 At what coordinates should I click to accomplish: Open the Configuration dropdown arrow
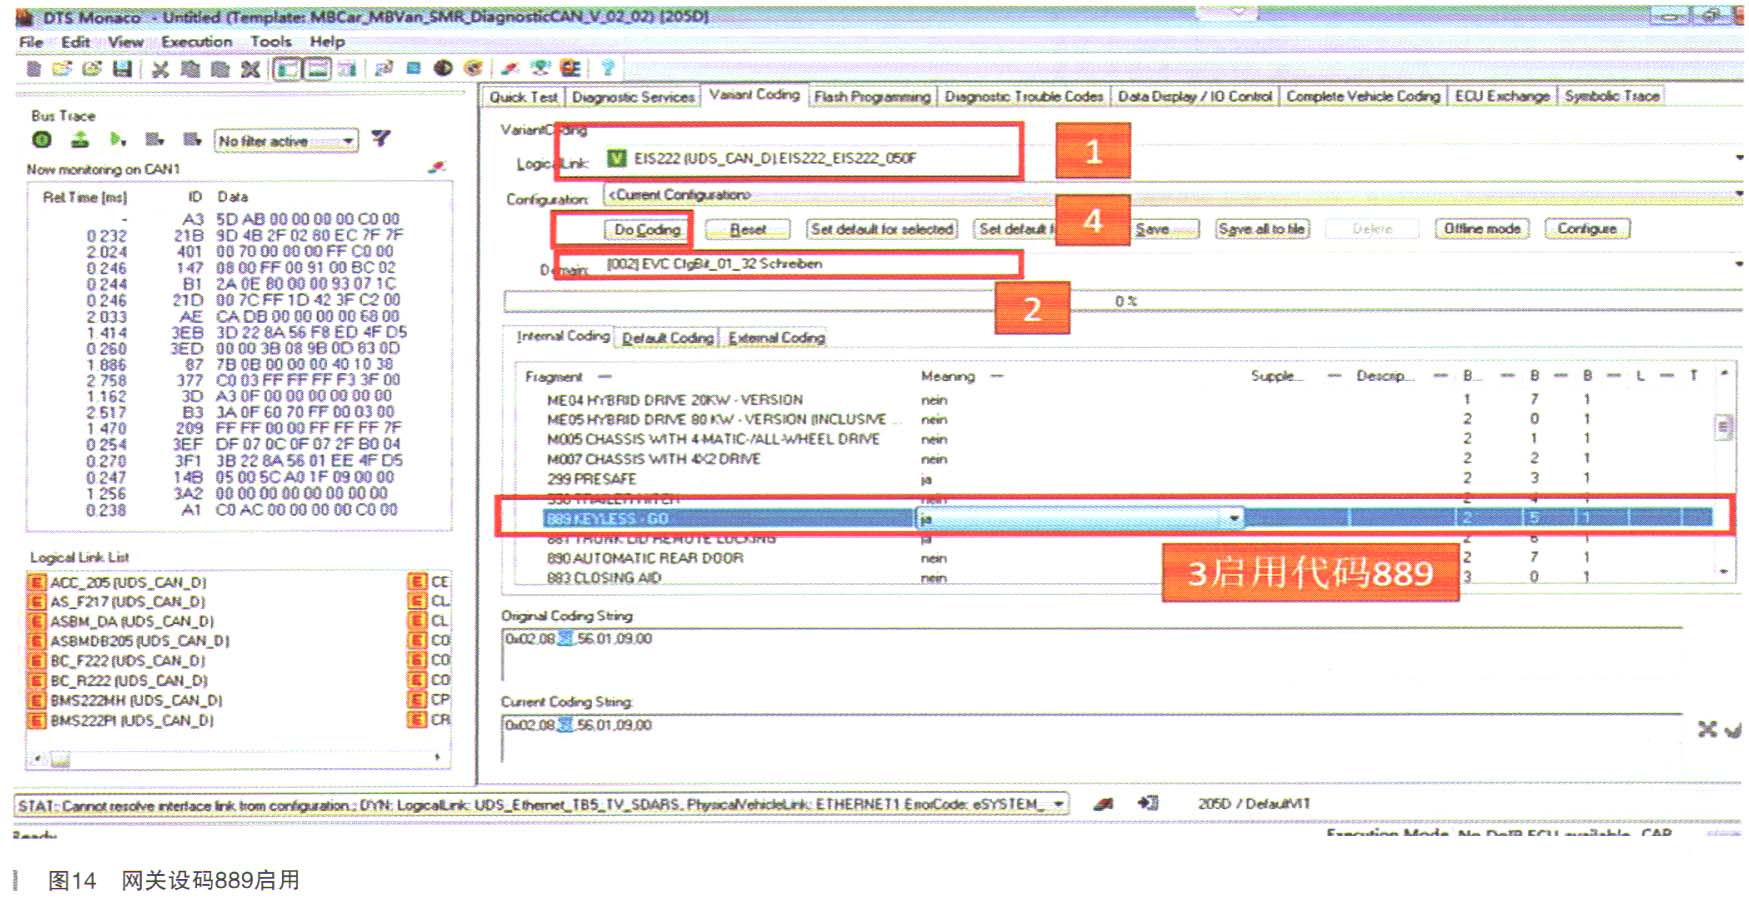point(1740,194)
